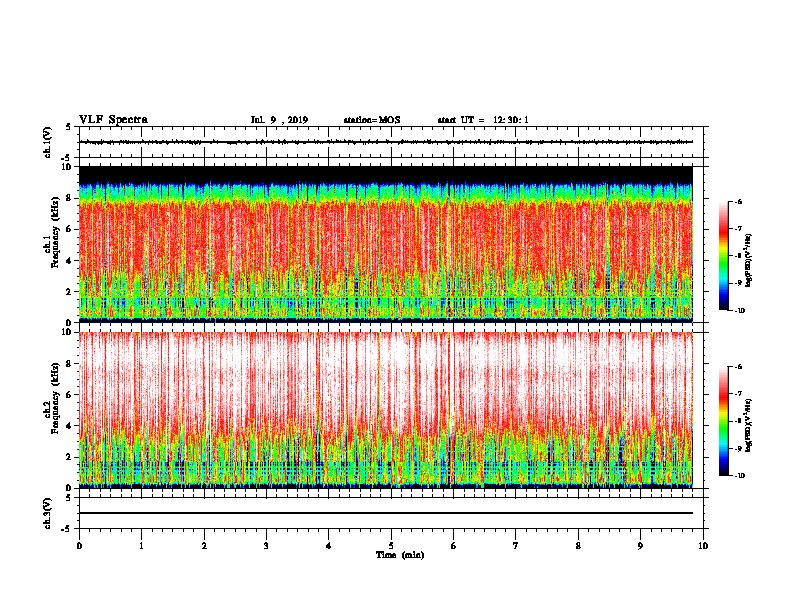792x612 pixels.
Task: Click the "start UT = 12:30:1" header text
Action: point(483,120)
